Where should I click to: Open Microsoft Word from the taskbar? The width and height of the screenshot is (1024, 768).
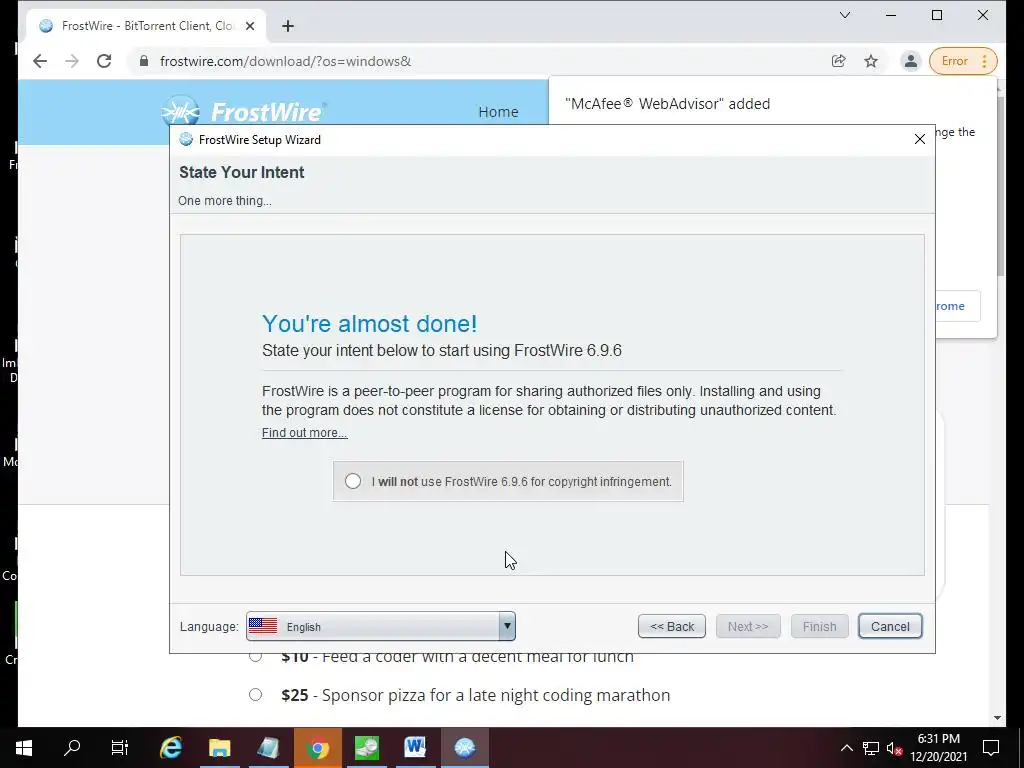pos(415,748)
